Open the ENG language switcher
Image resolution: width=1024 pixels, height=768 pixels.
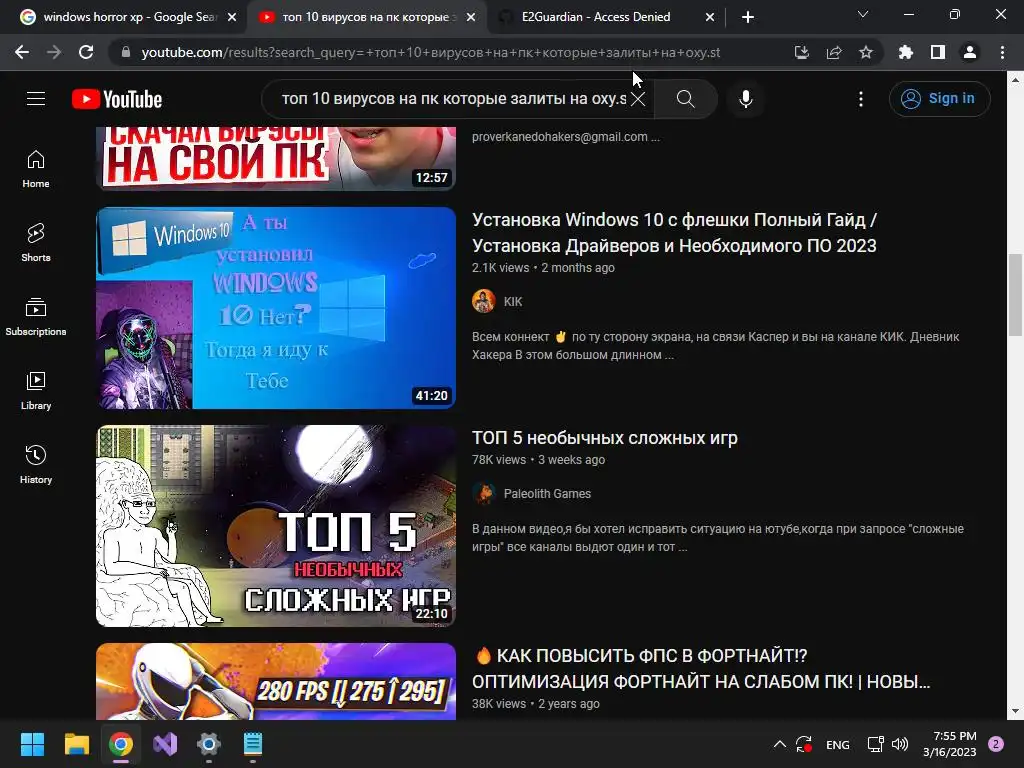tap(838, 744)
